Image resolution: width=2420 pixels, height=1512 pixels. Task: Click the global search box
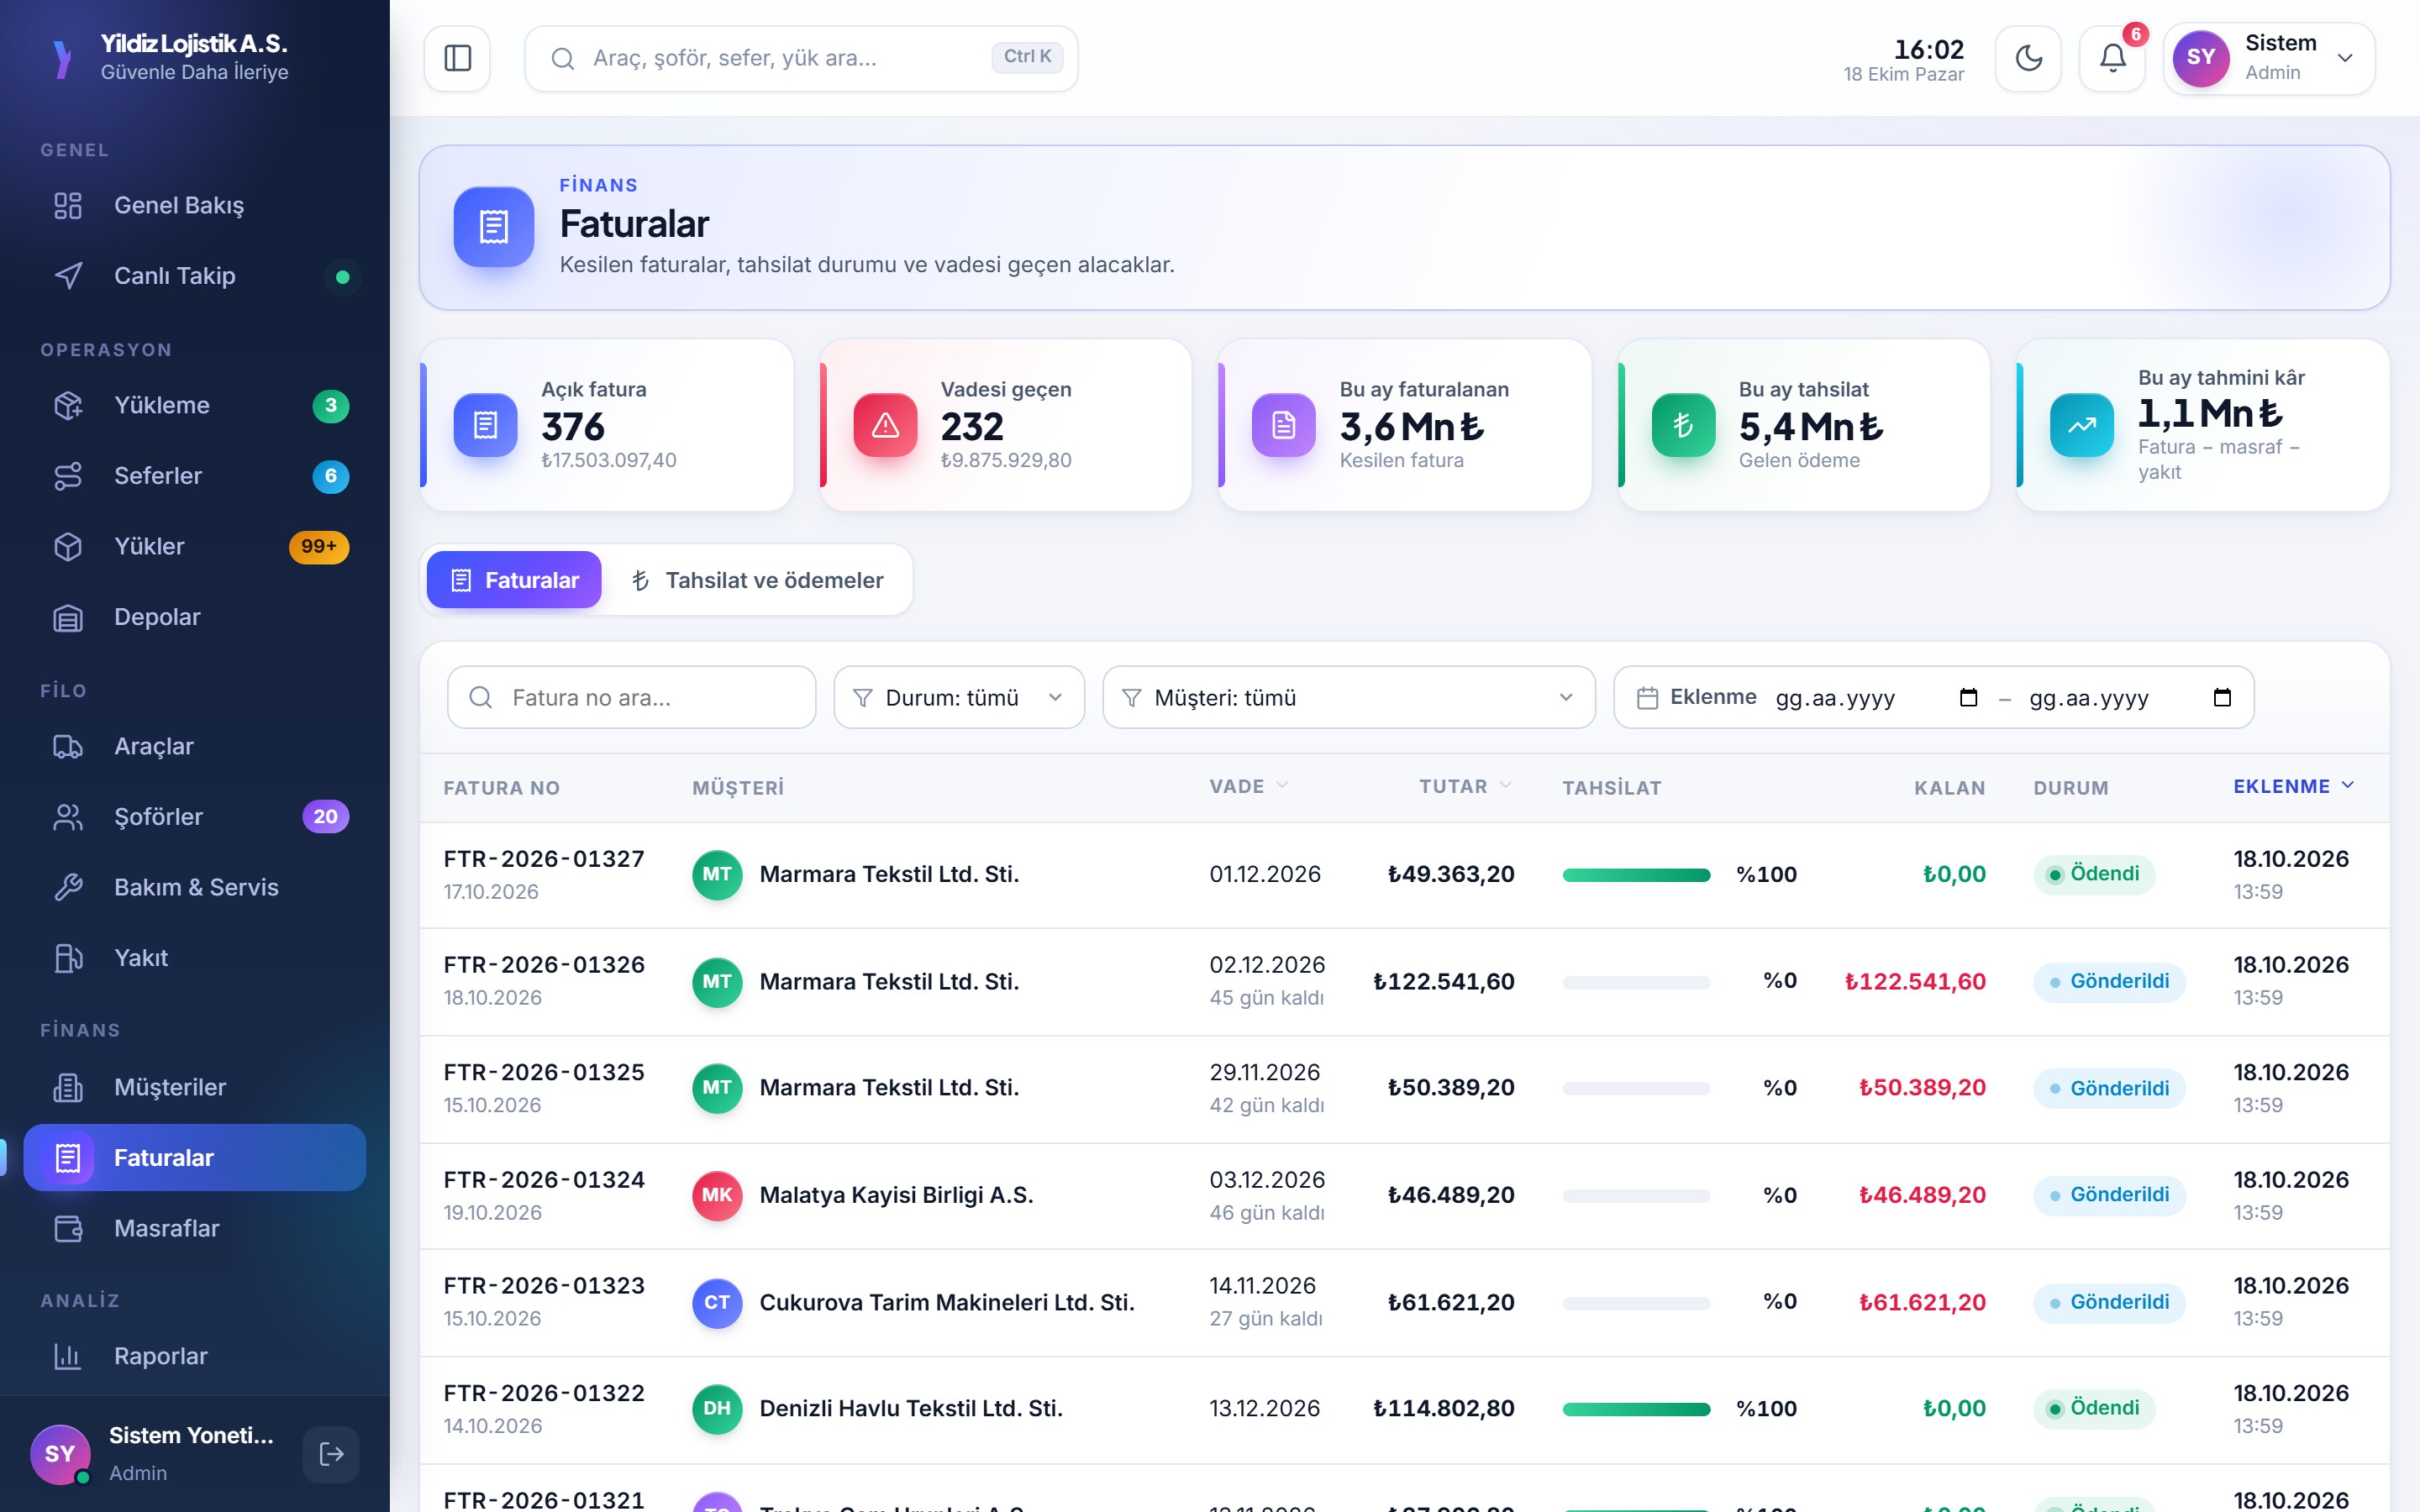pyautogui.click(x=801, y=58)
